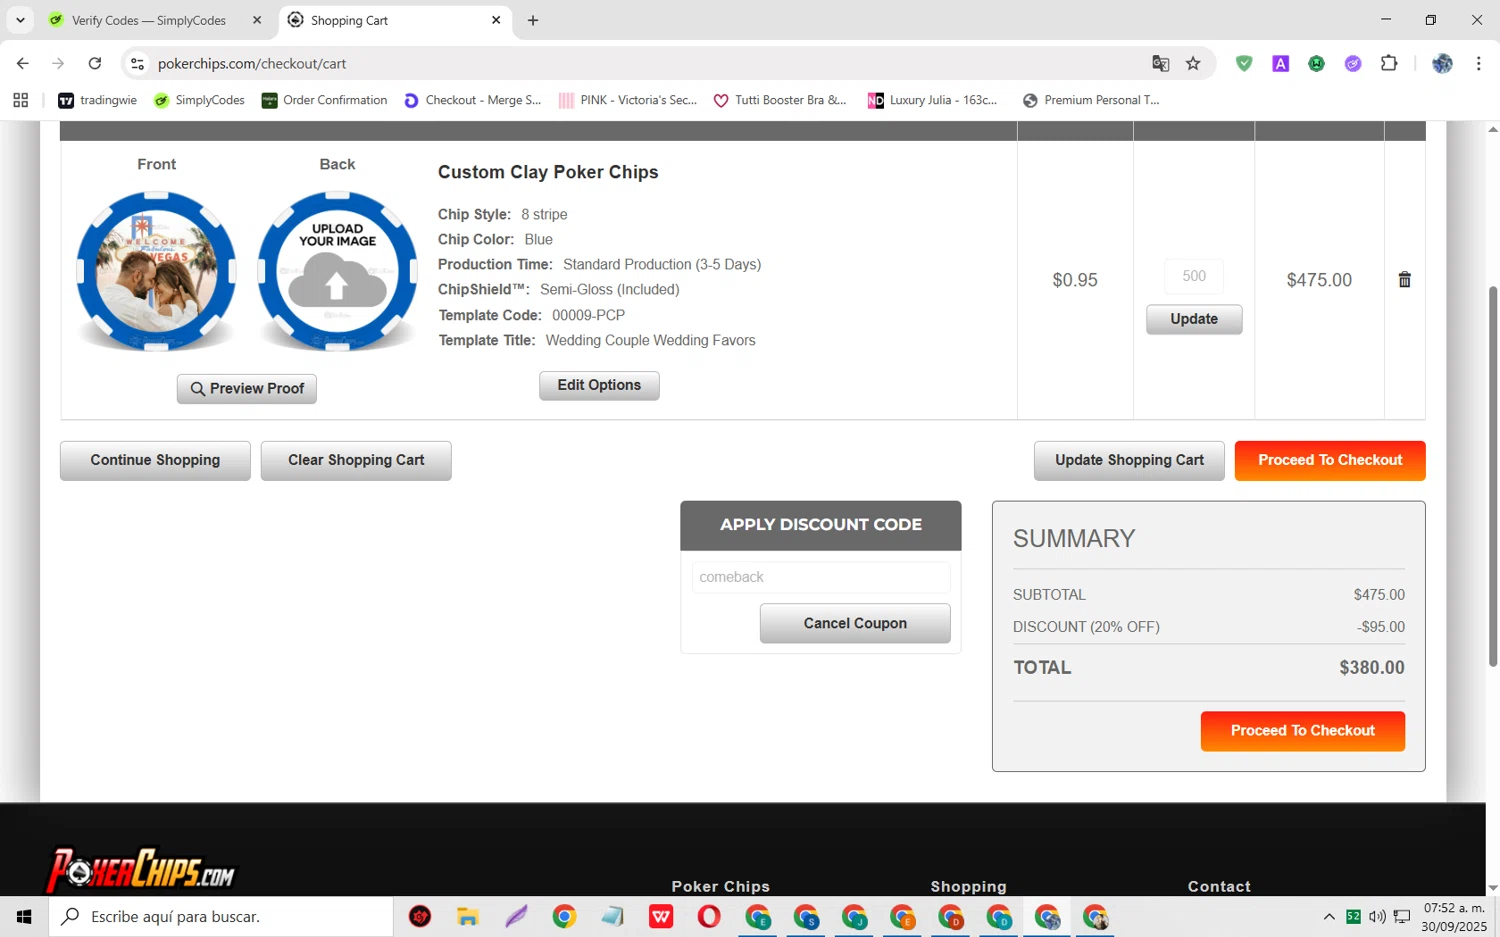Go back to the previous page
Image resolution: width=1500 pixels, height=937 pixels.
tap(23, 64)
